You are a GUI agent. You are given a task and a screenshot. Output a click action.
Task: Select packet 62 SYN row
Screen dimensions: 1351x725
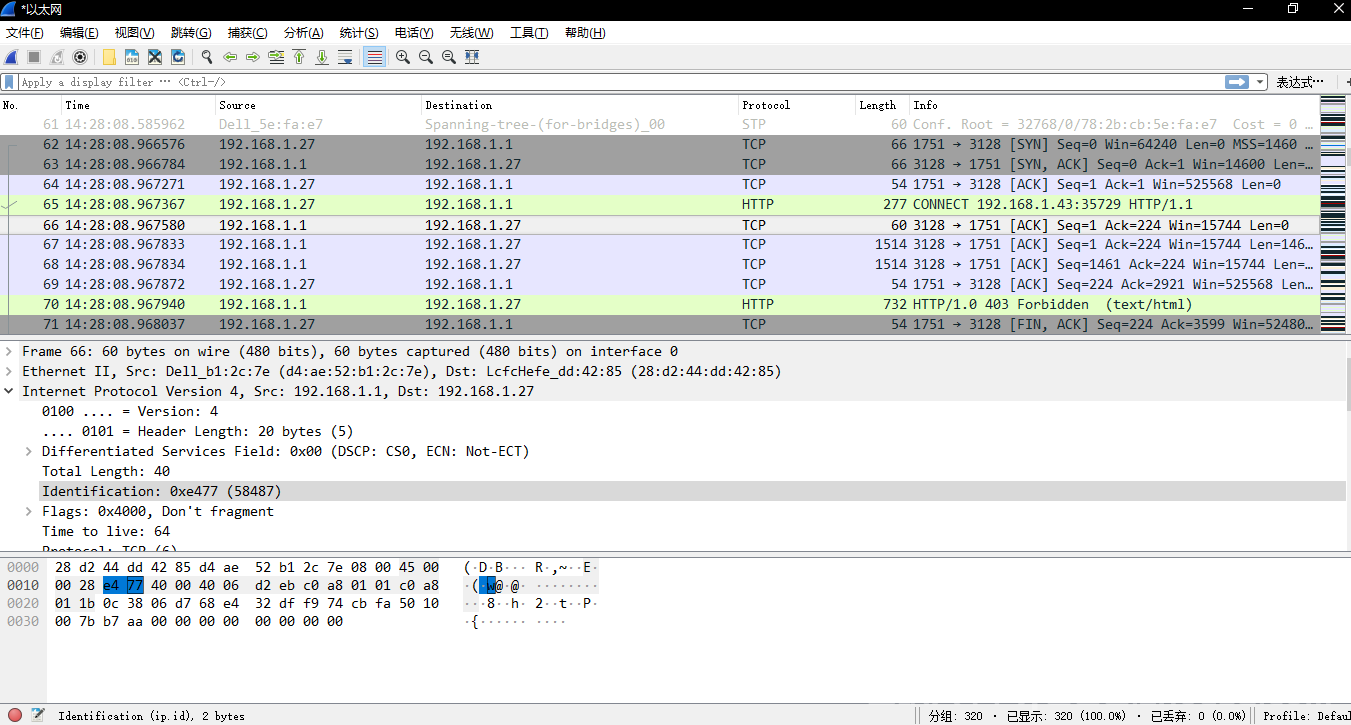coord(660,144)
